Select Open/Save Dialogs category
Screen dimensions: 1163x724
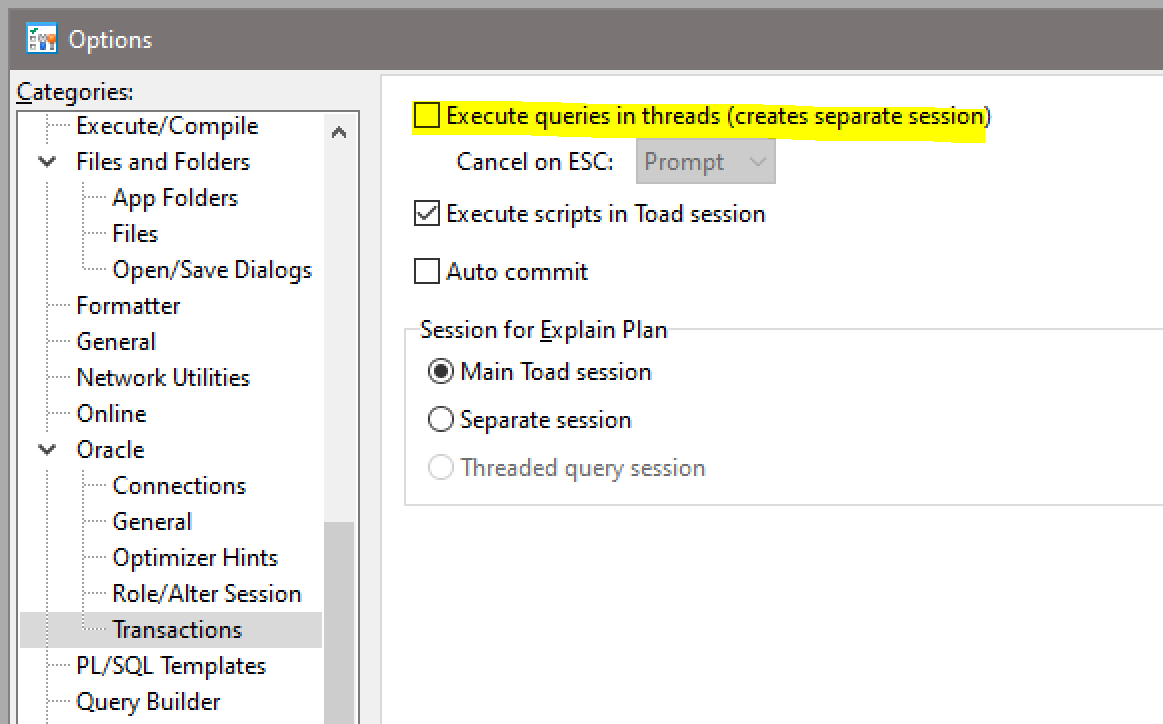(x=212, y=270)
